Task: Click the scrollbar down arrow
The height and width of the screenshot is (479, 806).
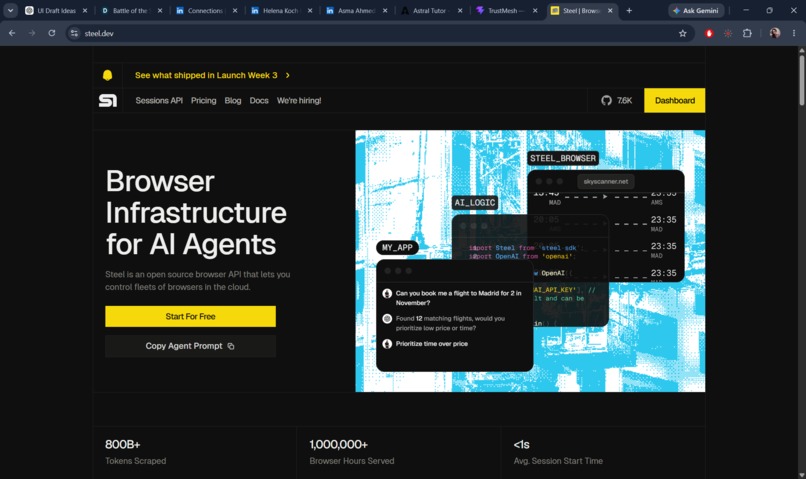Action: pyautogui.click(x=801, y=475)
